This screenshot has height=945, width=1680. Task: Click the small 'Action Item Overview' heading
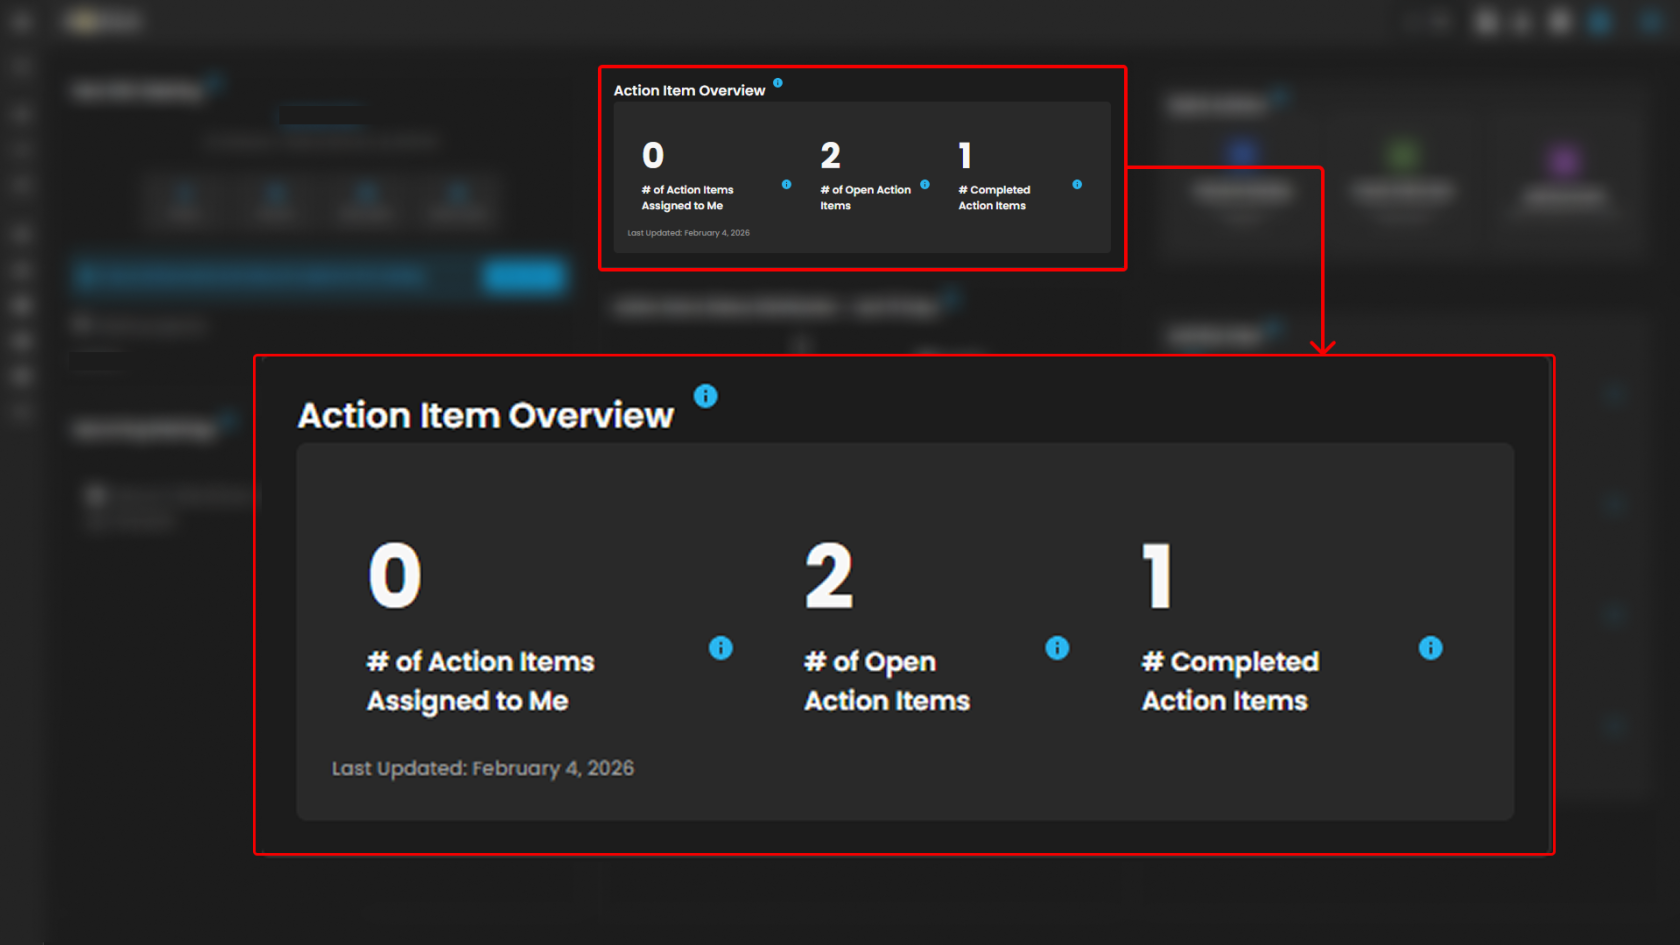pyautogui.click(x=689, y=90)
